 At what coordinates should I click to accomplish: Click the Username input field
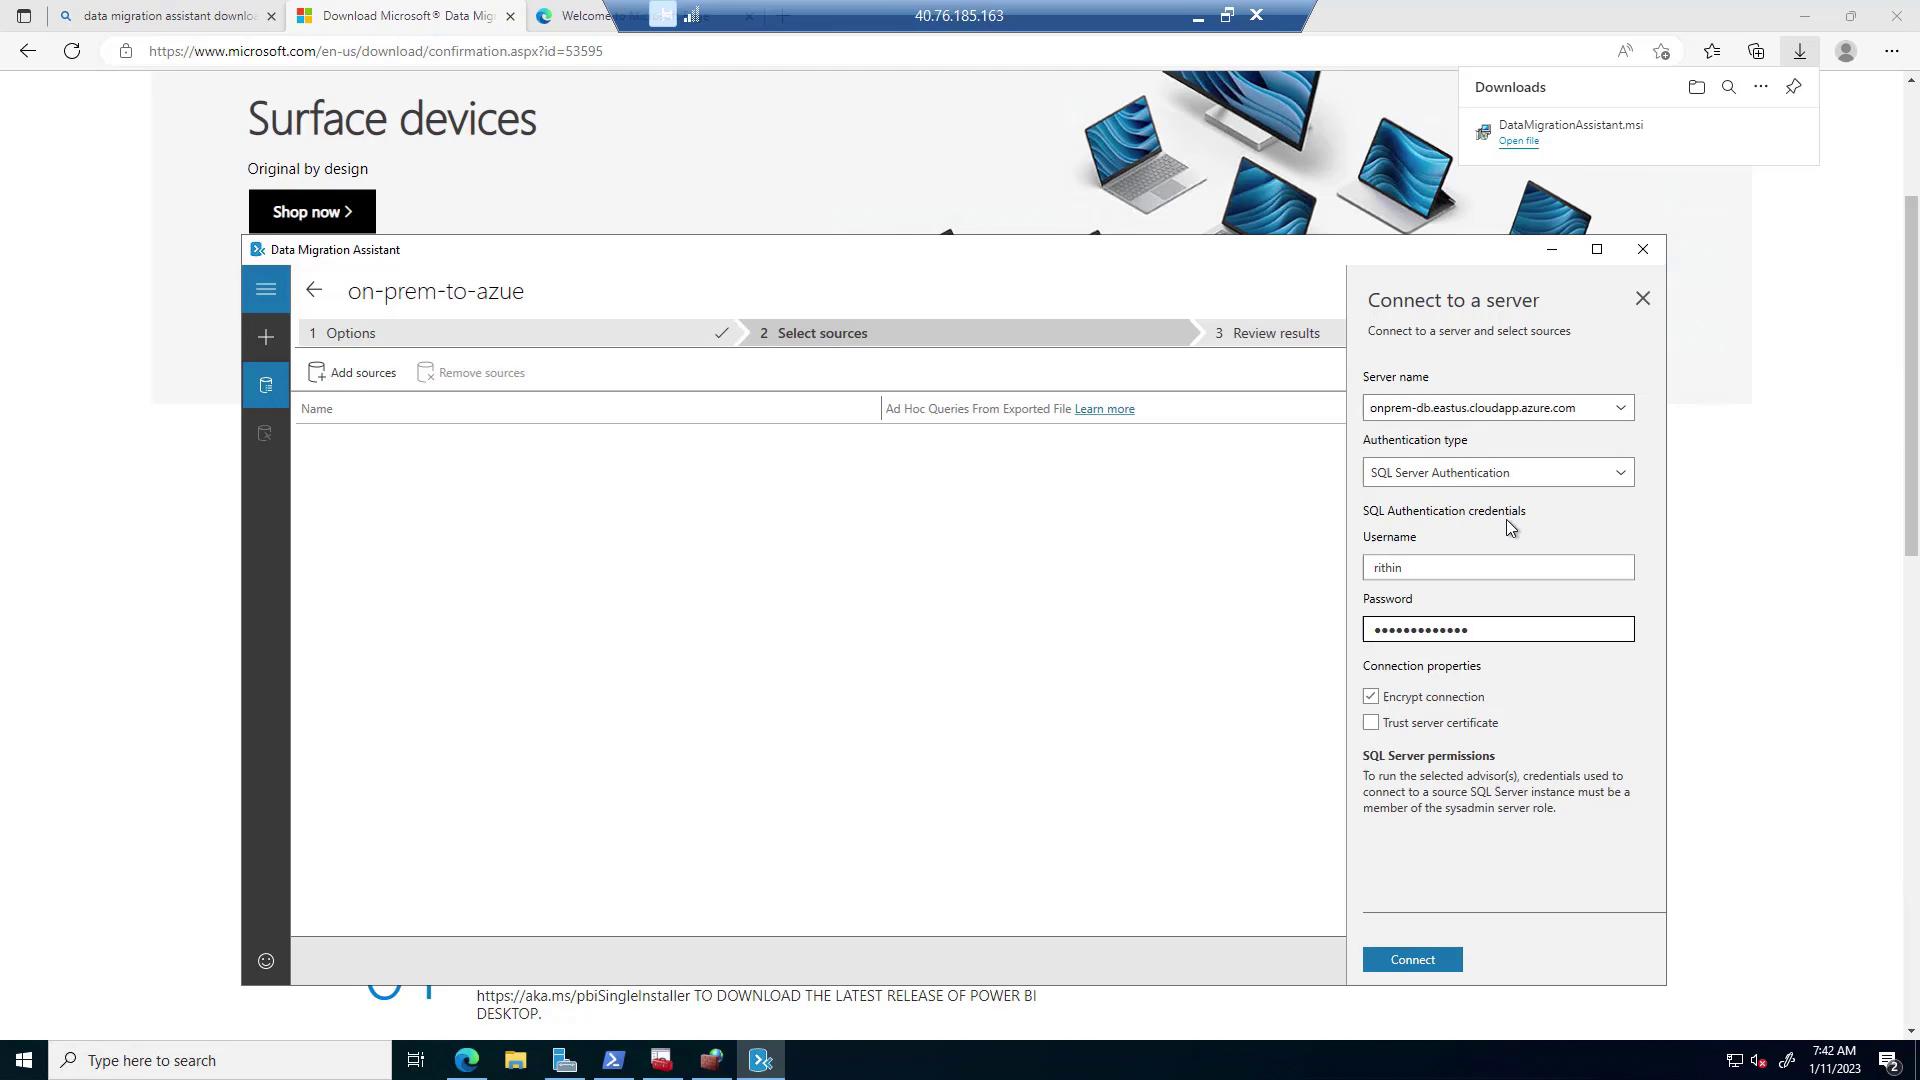pyautogui.click(x=1497, y=568)
